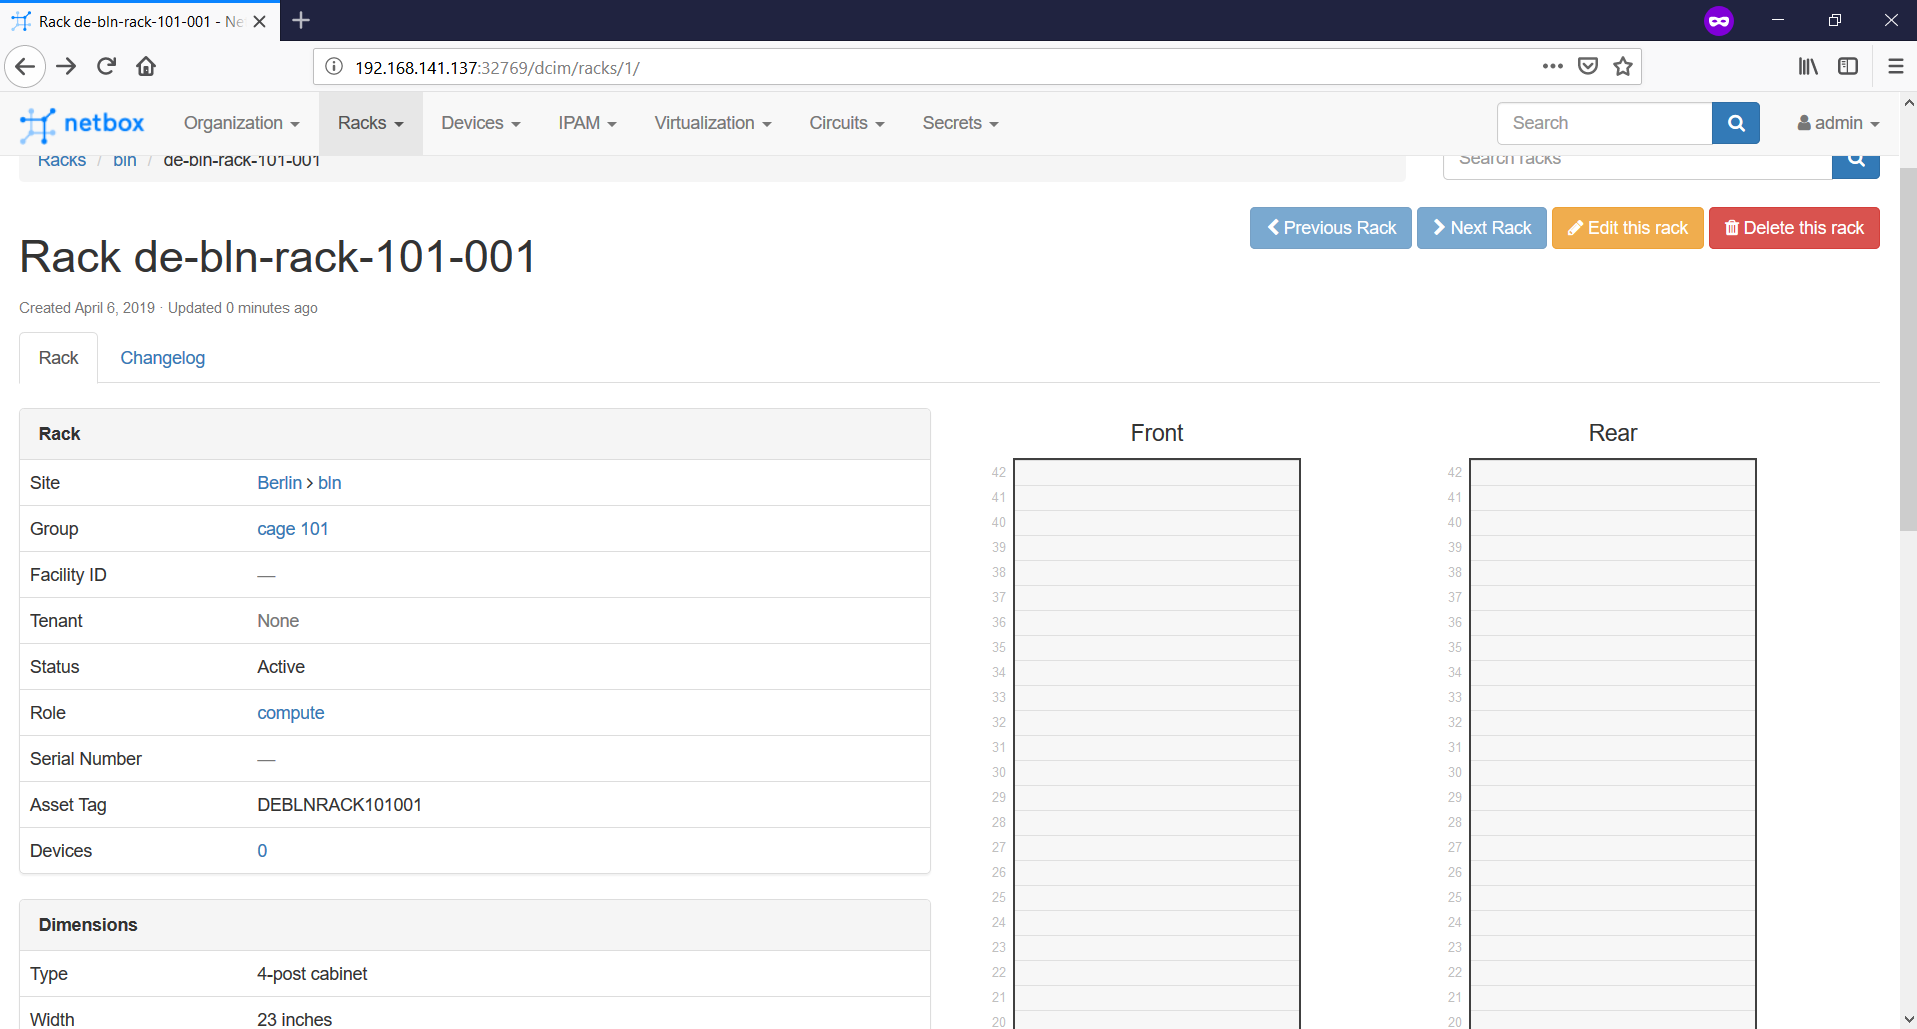The image size is (1917, 1029).
Task: Select Front rack unit 42
Action: pos(1157,473)
